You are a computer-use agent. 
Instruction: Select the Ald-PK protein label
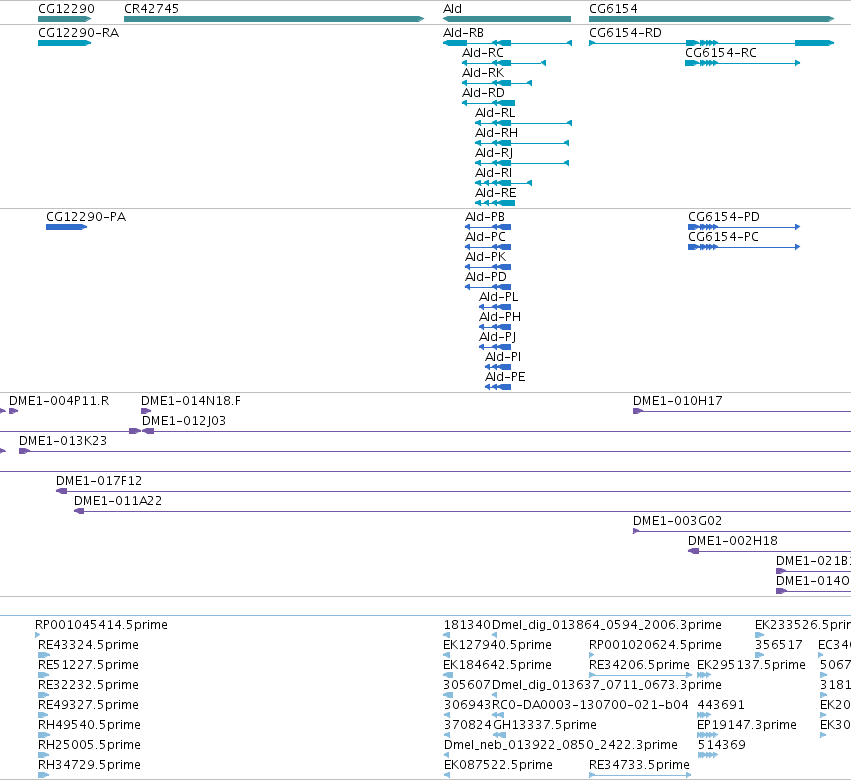(x=486, y=257)
